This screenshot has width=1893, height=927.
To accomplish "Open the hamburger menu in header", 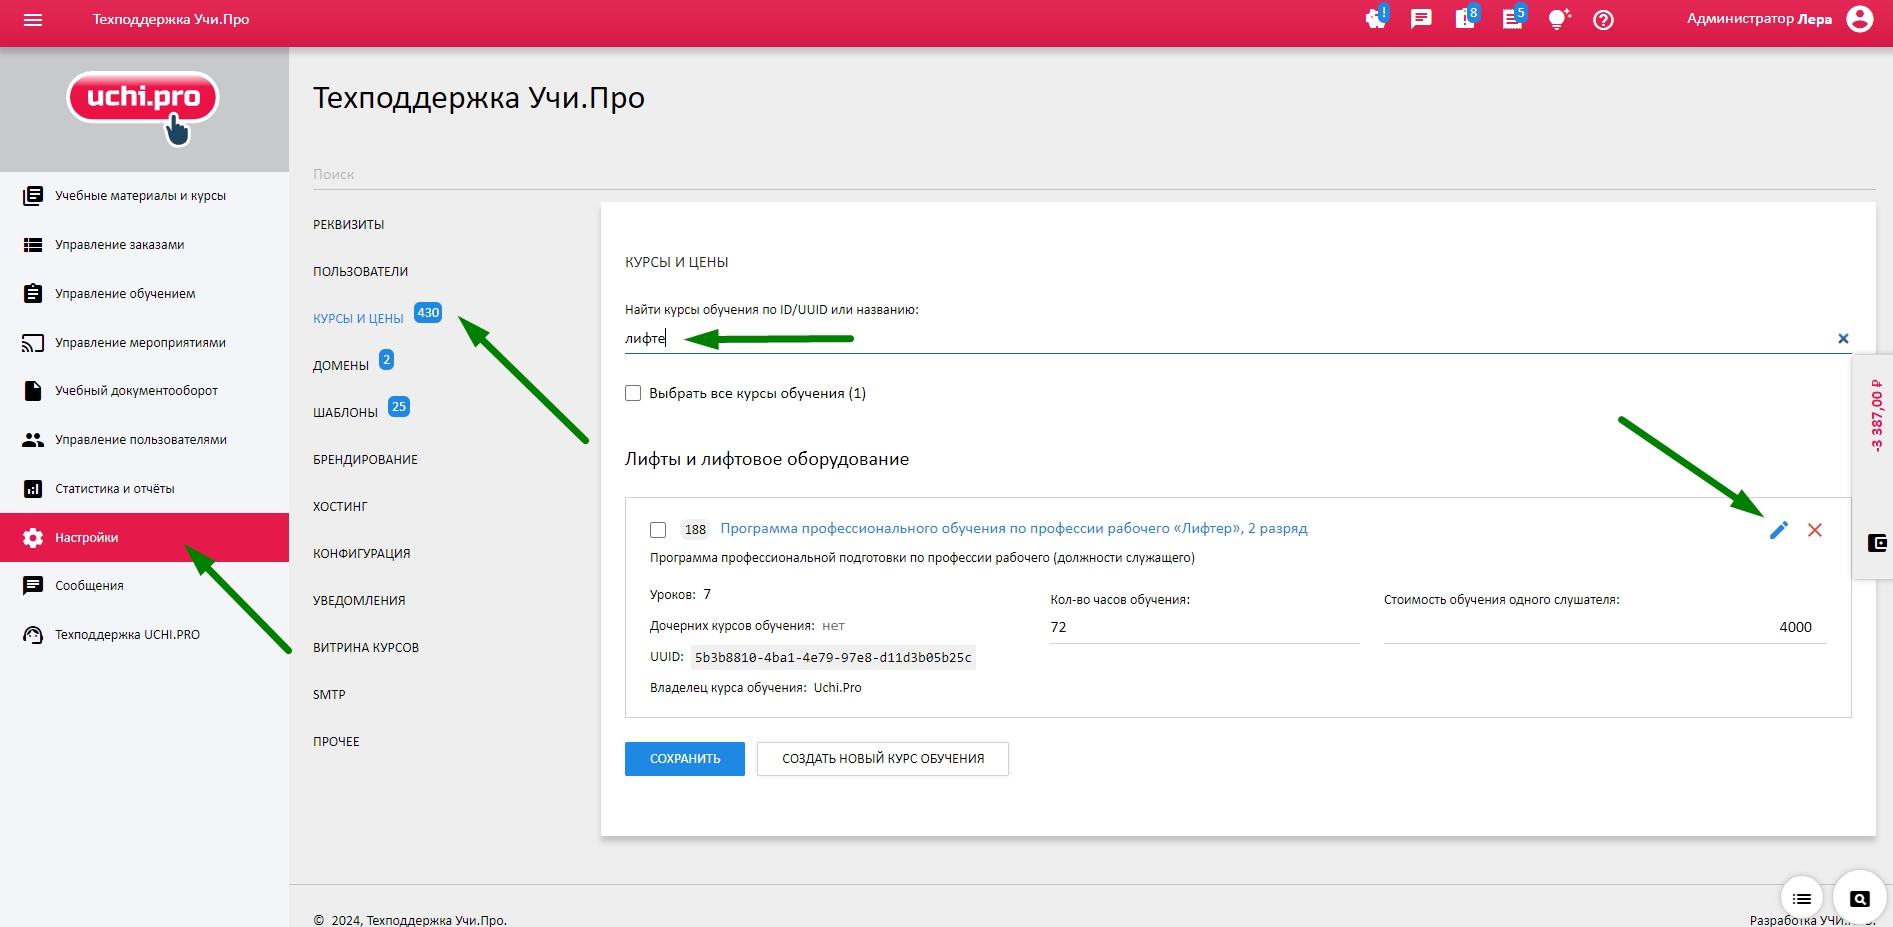I will coord(33,20).
